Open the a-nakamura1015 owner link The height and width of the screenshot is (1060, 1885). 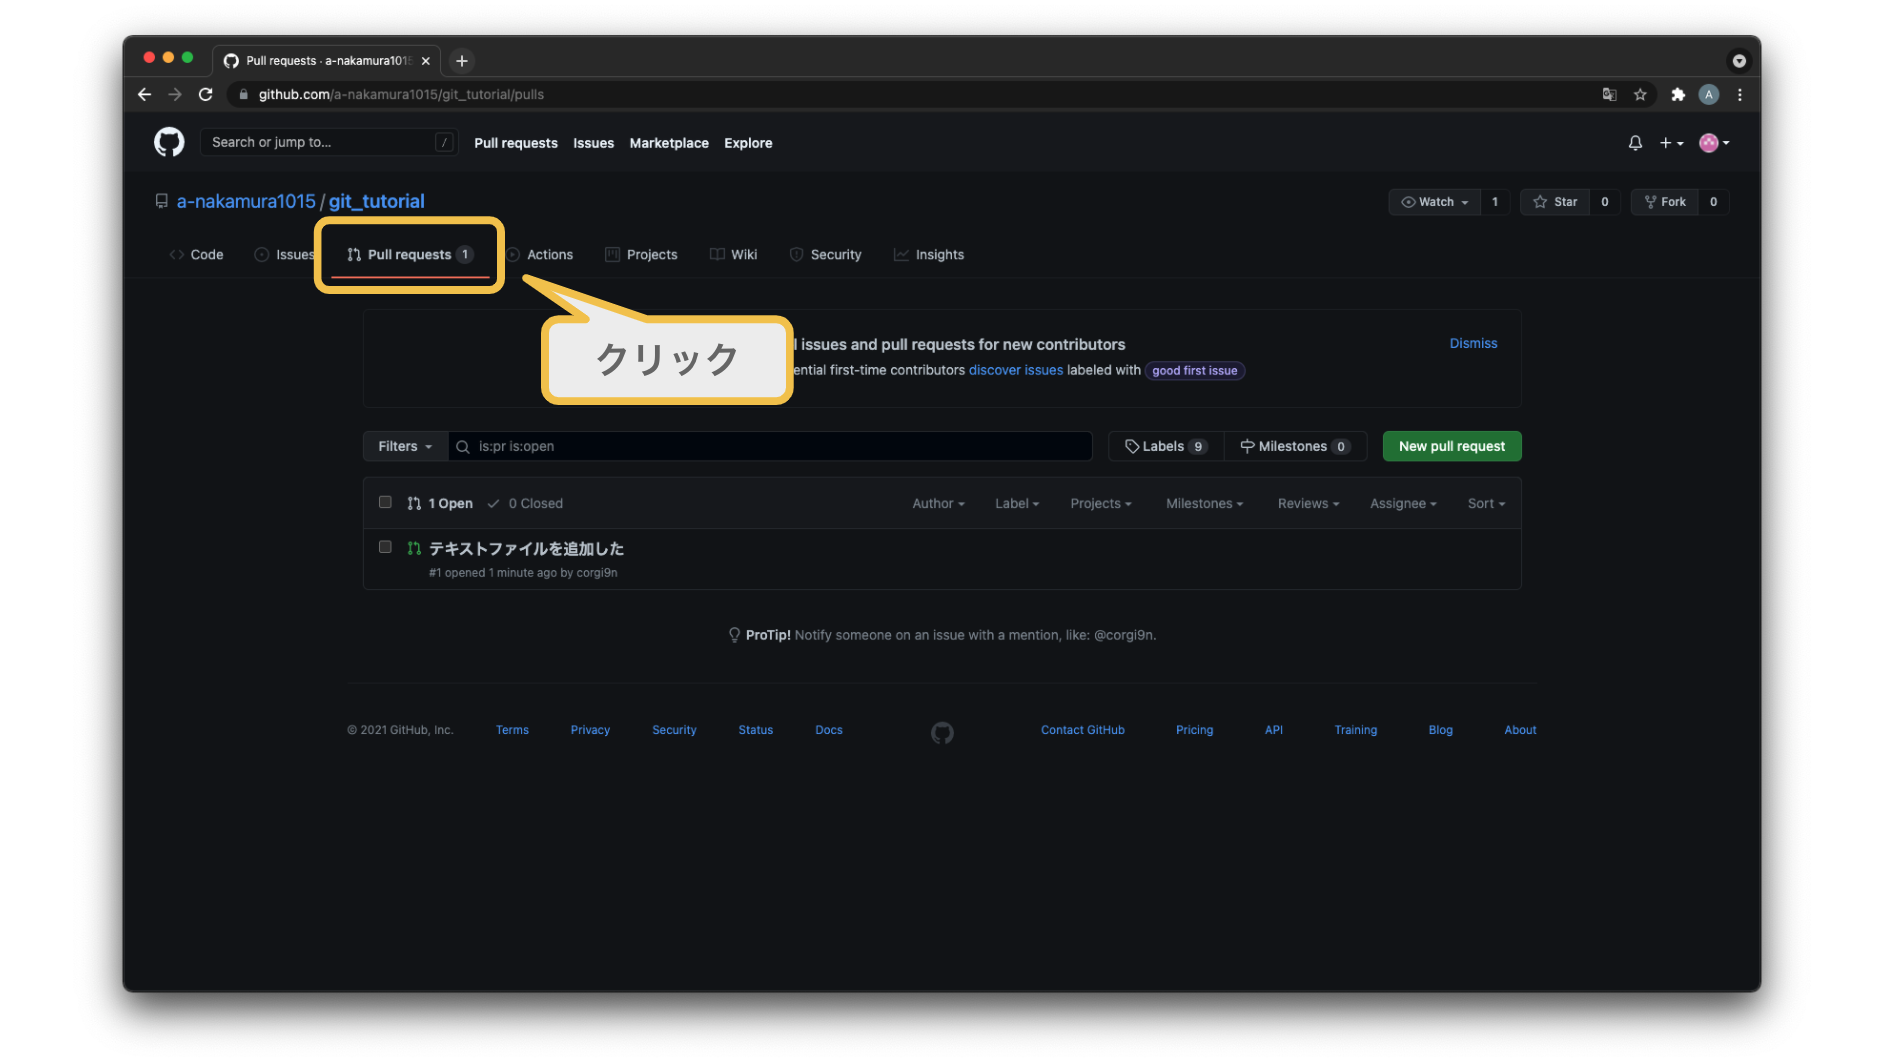point(246,201)
